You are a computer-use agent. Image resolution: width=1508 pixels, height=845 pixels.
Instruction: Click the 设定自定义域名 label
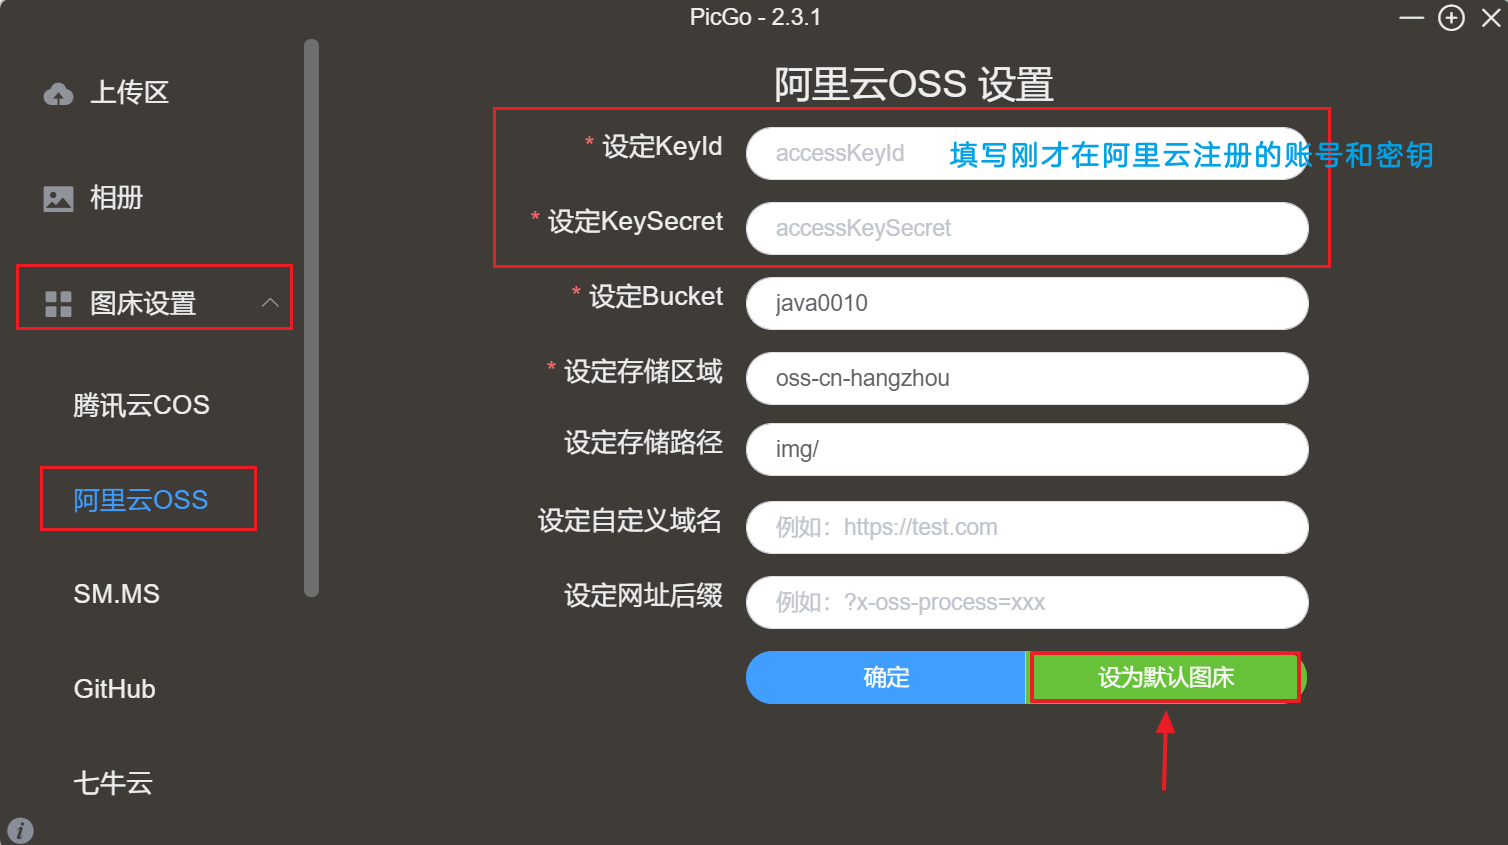pos(630,521)
